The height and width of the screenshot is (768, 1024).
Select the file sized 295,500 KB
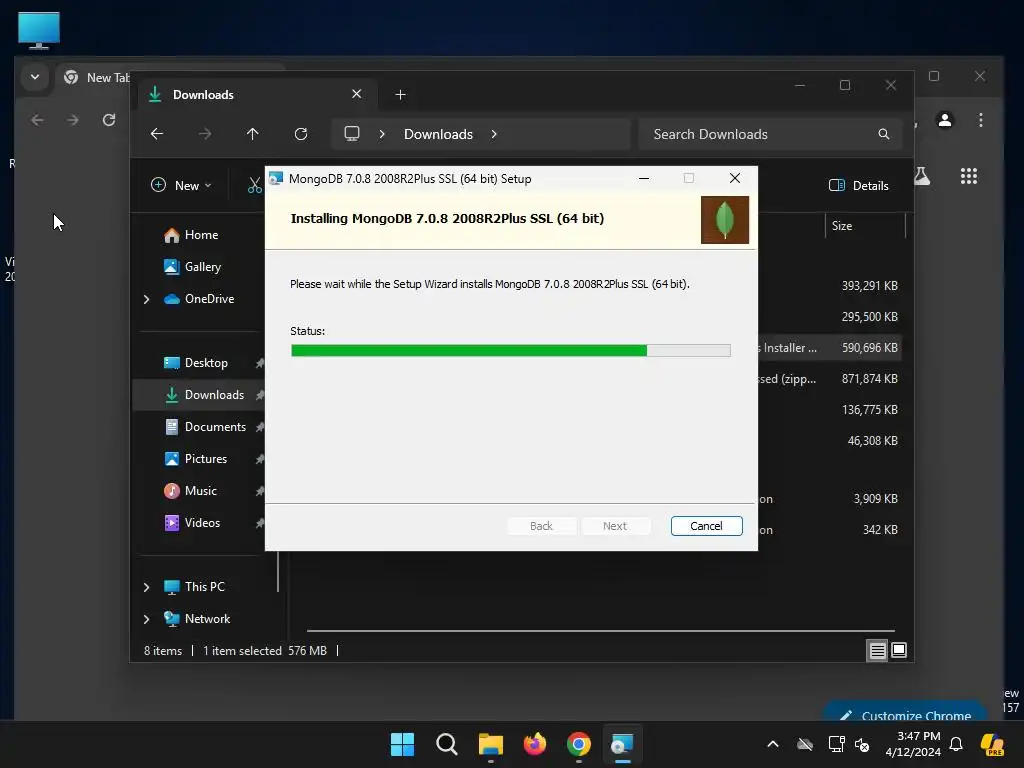click(x=869, y=317)
